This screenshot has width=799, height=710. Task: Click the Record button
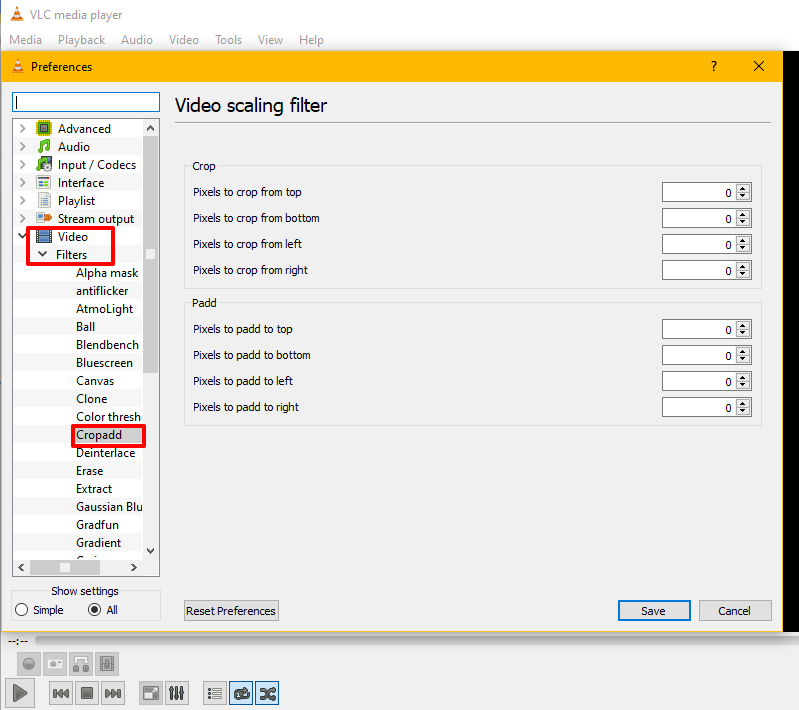pos(29,664)
